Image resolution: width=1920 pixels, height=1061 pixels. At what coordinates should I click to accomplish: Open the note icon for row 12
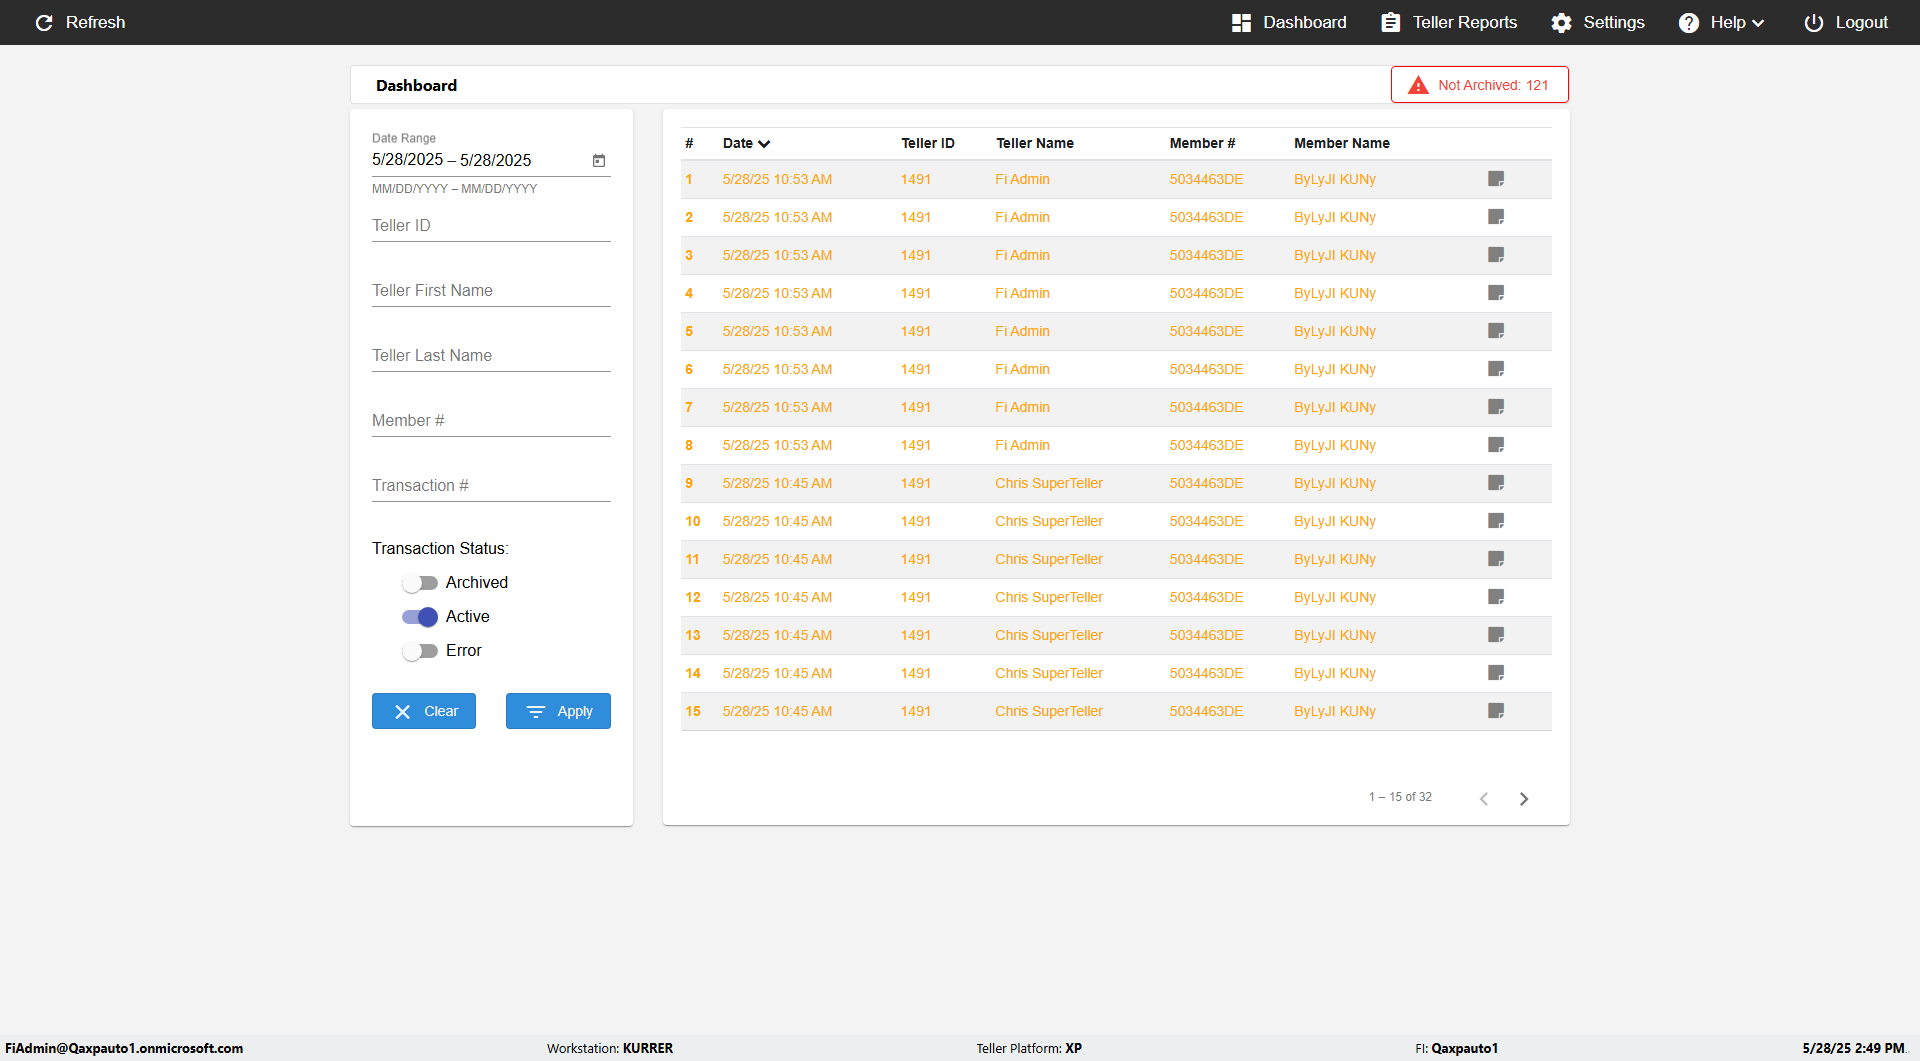[x=1496, y=597]
